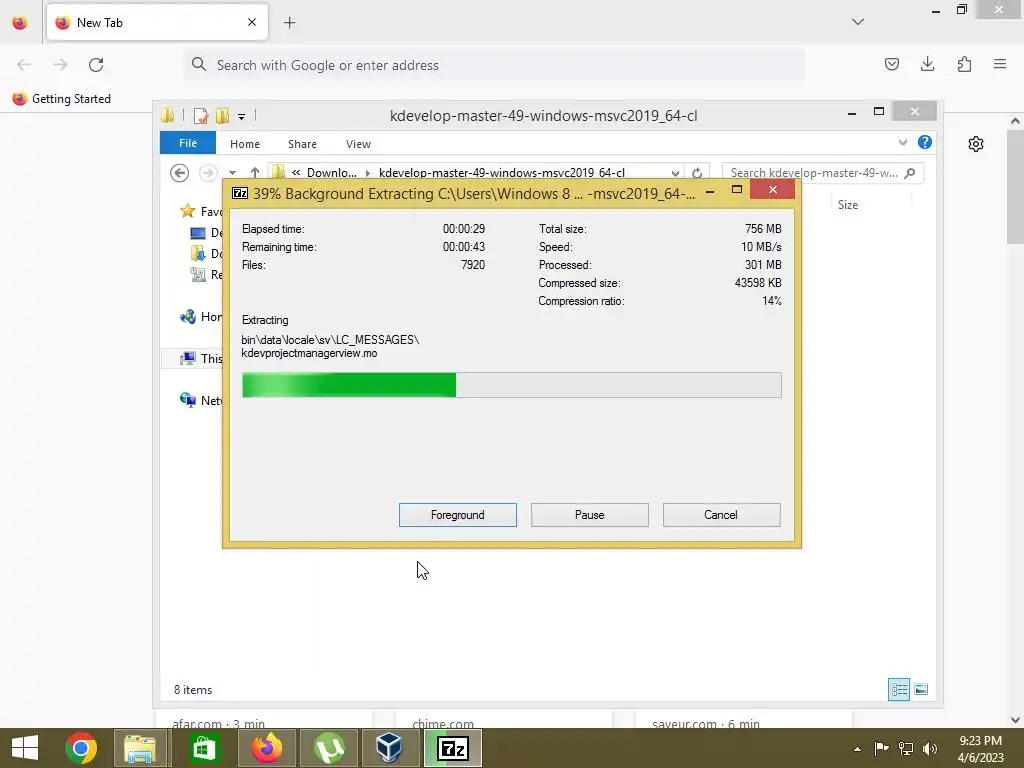This screenshot has height=768, width=1024.
Task: Switch to the View ribbon tab
Action: [358, 144]
